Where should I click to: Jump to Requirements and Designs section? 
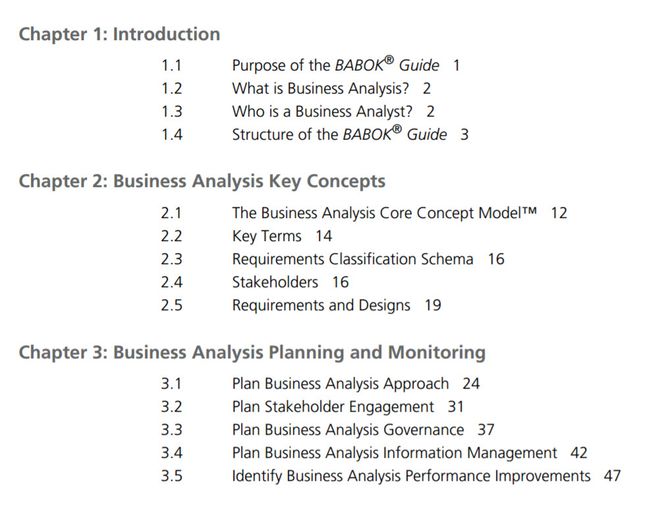click(x=321, y=306)
